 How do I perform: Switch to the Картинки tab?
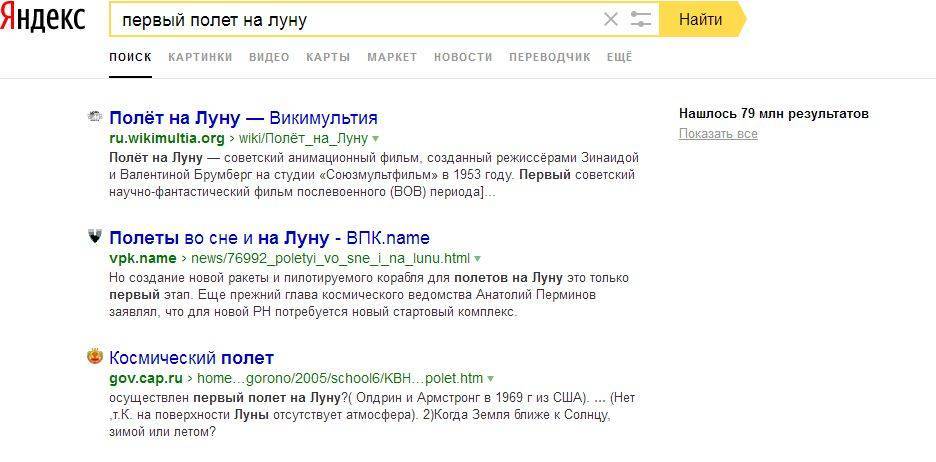coord(200,57)
